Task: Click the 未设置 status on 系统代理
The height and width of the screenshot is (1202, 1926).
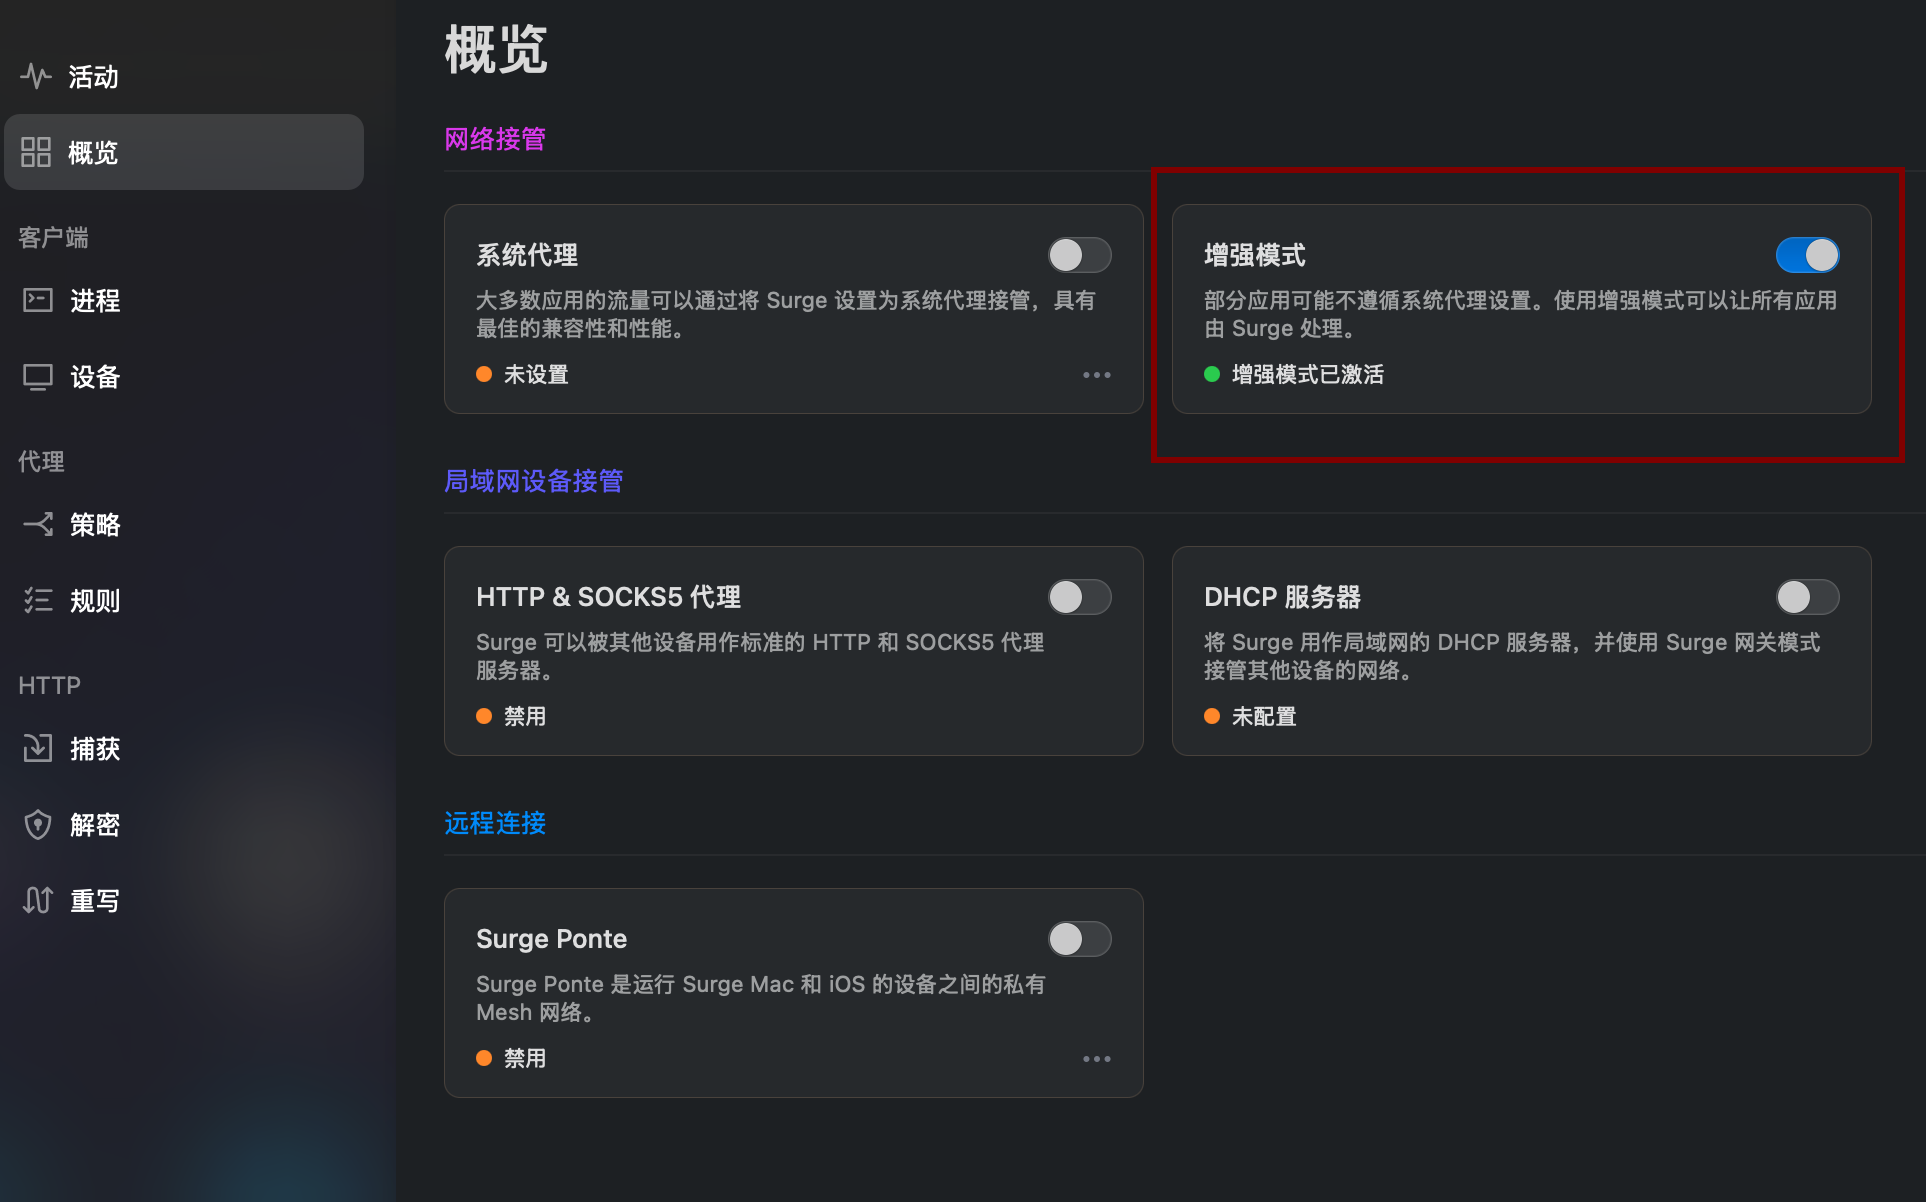Action: (536, 374)
